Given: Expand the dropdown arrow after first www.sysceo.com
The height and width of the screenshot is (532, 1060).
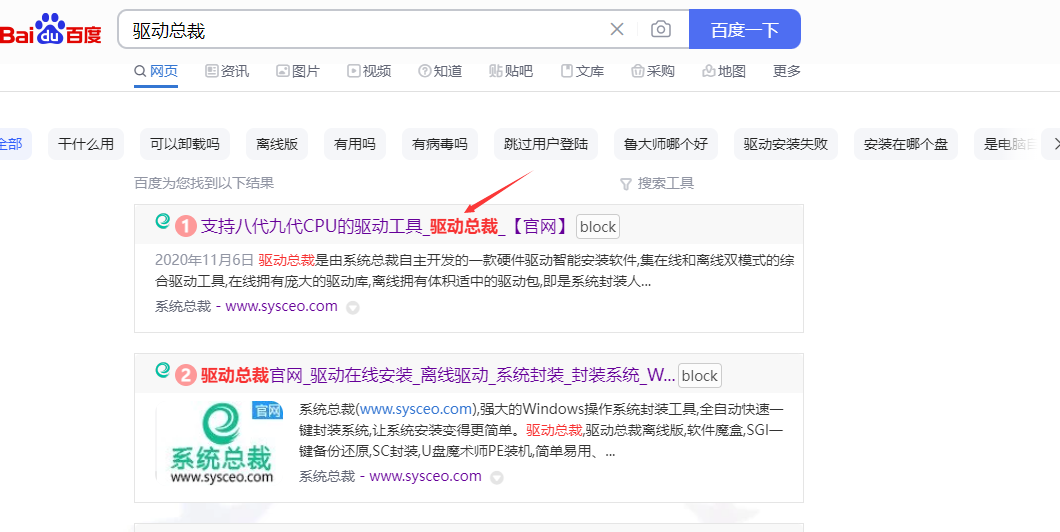Looking at the screenshot, I should [352, 308].
